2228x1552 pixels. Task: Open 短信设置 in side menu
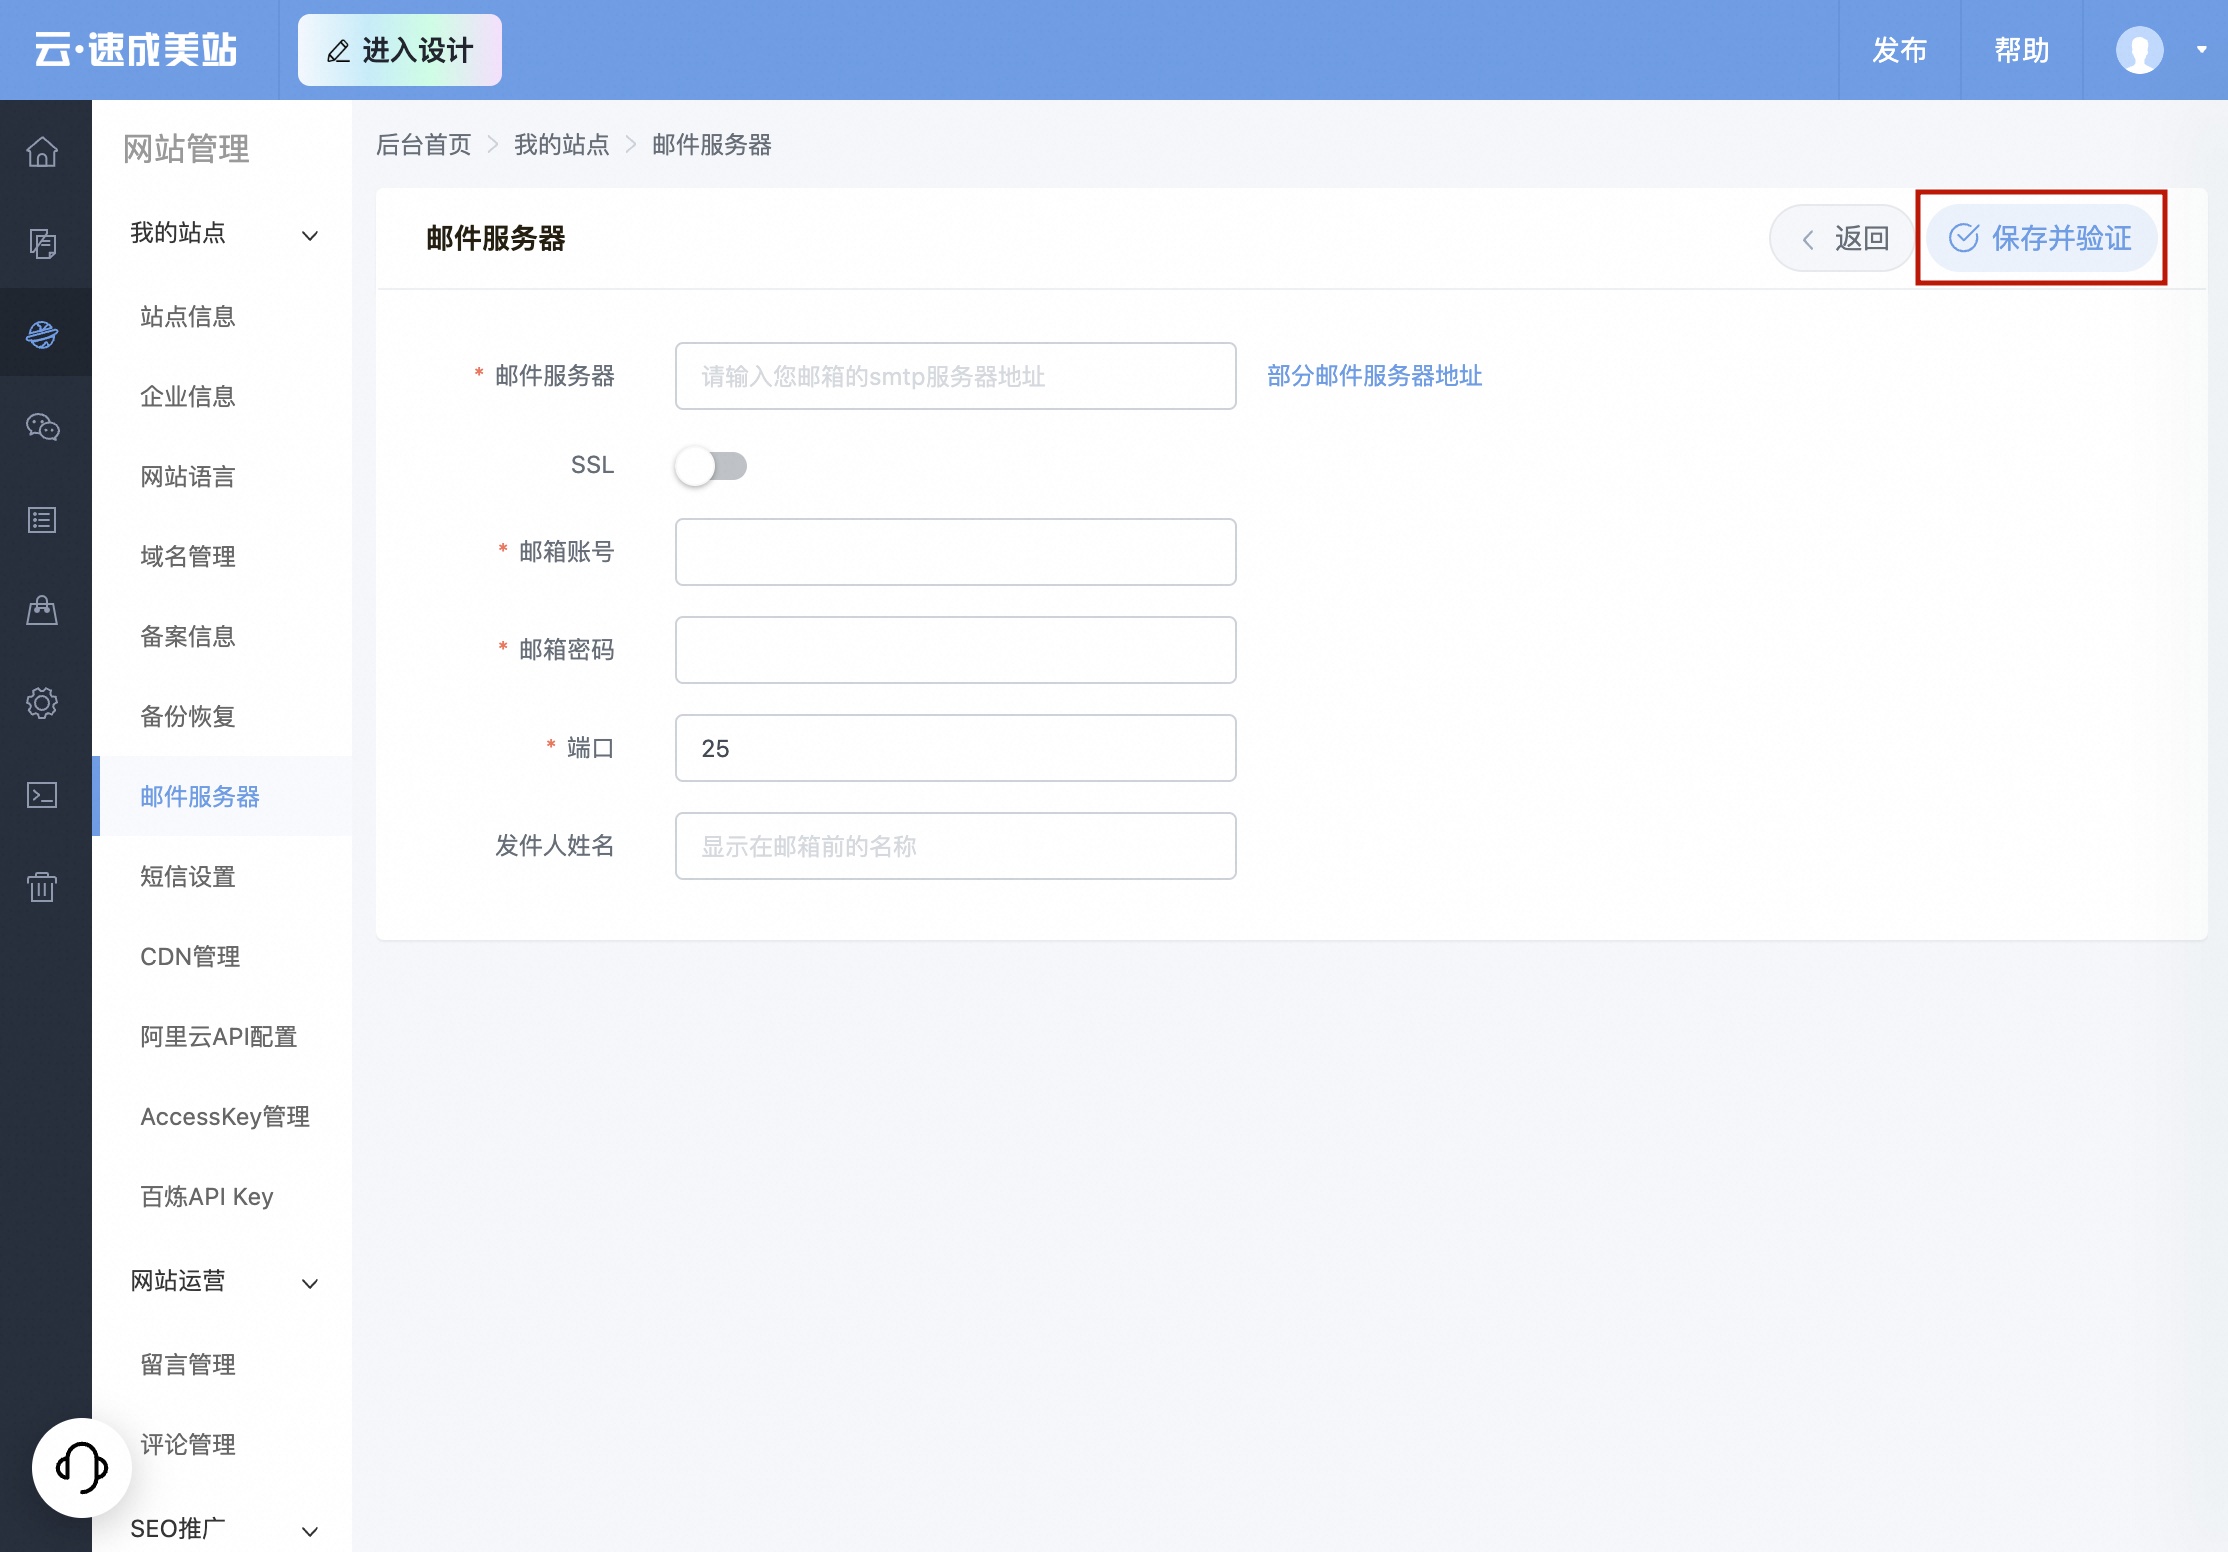(188, 877)
